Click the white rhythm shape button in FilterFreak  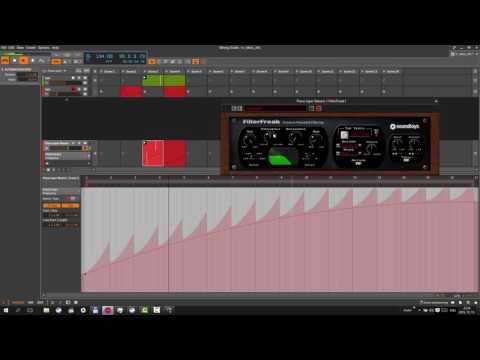coord(344,134)
